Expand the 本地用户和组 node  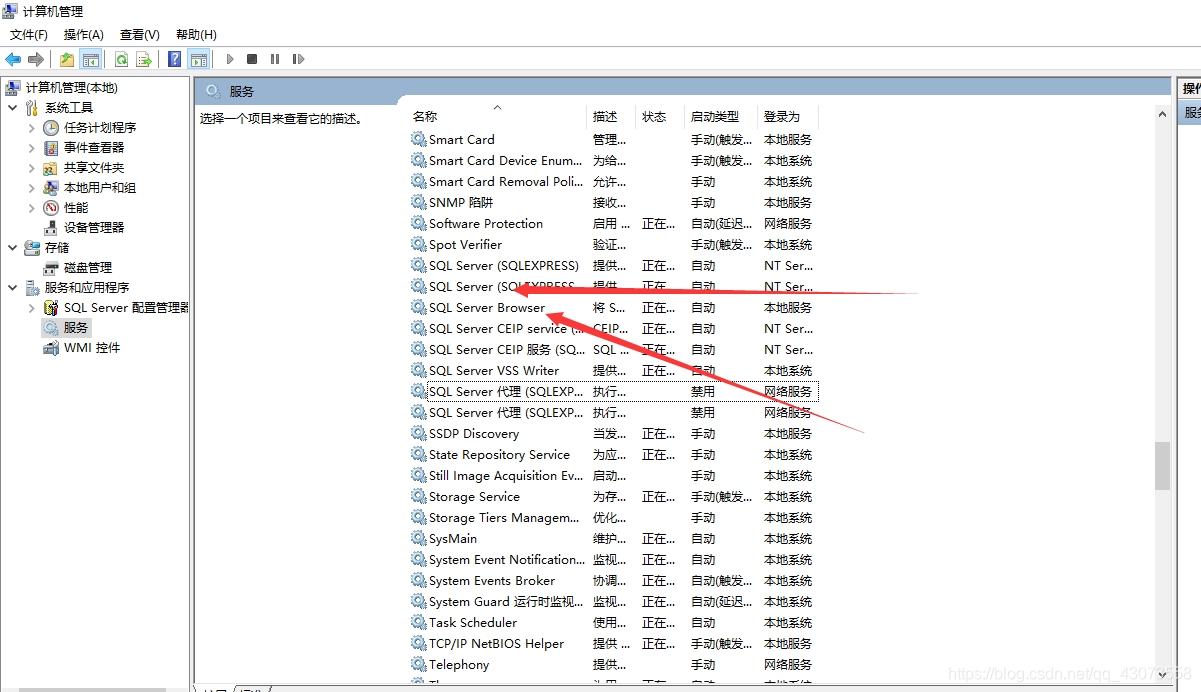point(32,188)
